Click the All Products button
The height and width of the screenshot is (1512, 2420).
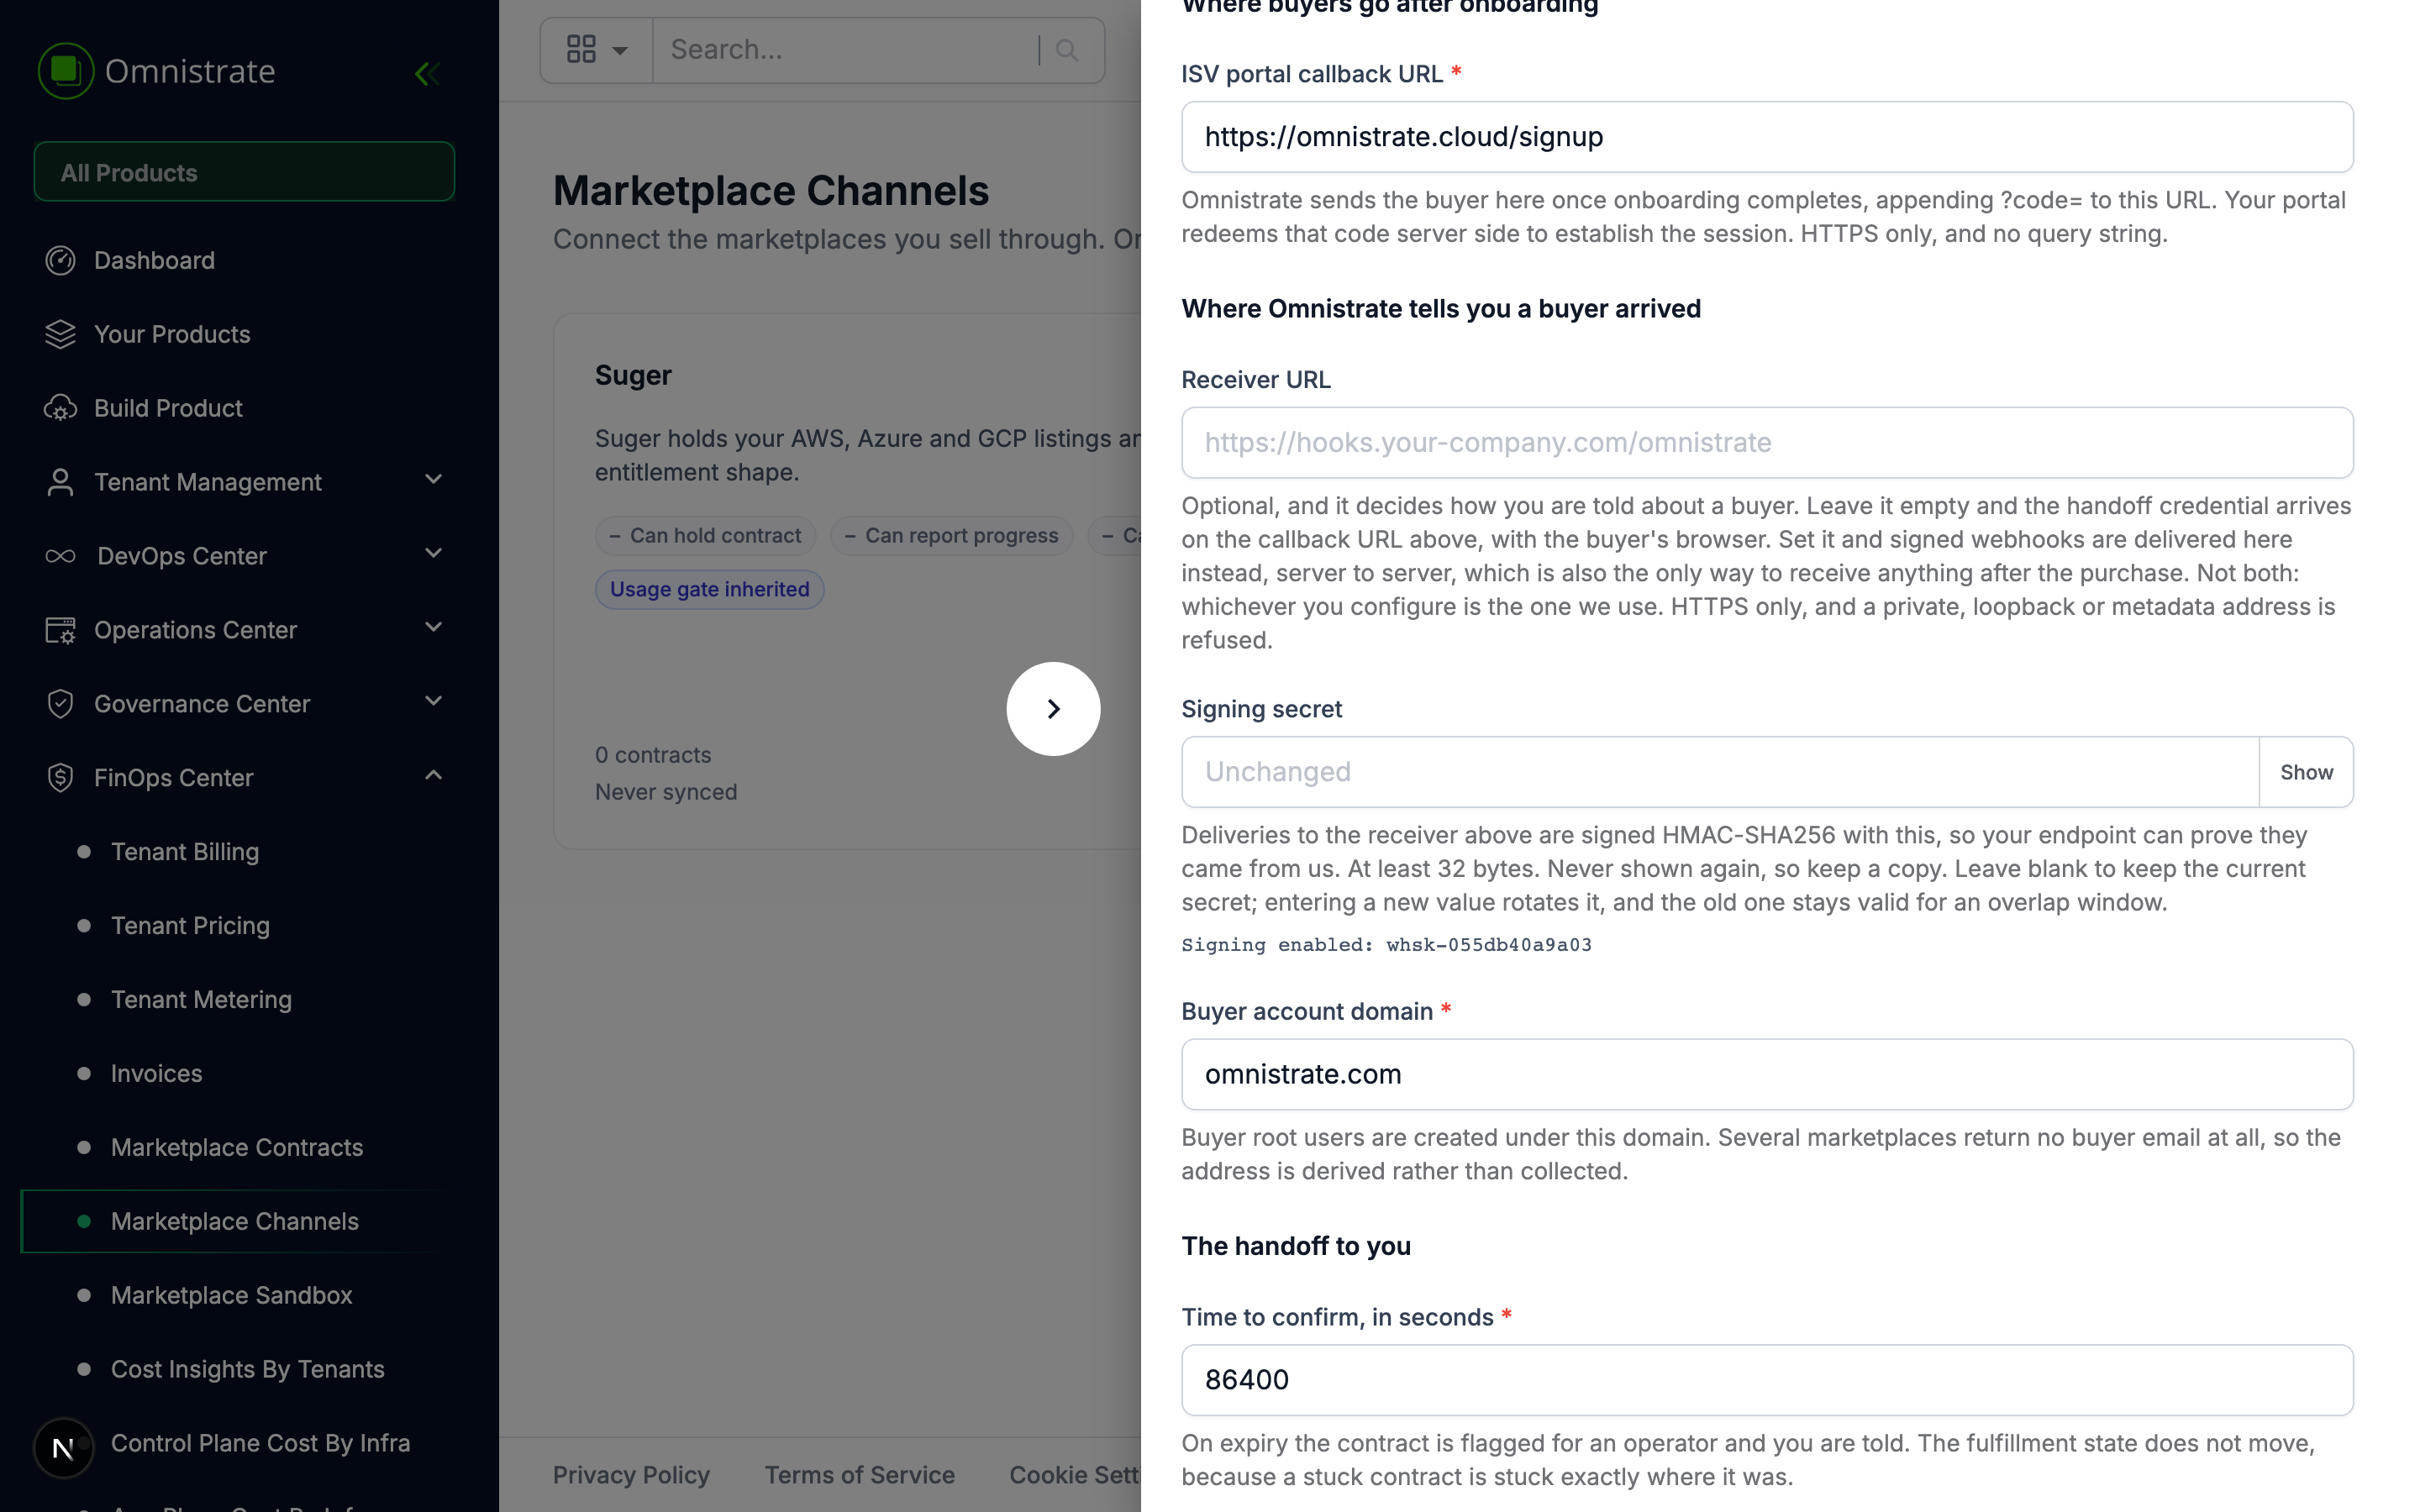(244, 172)
